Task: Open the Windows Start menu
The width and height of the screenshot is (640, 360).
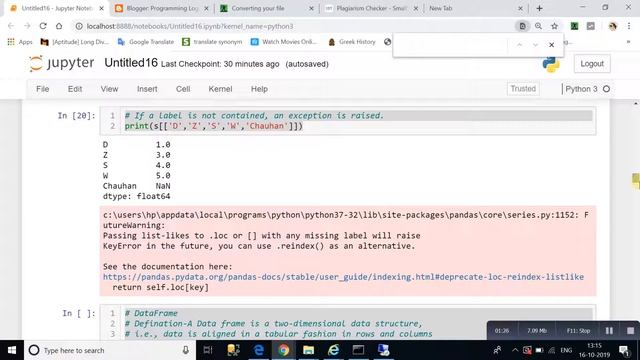Action: [x=12, y=350]
